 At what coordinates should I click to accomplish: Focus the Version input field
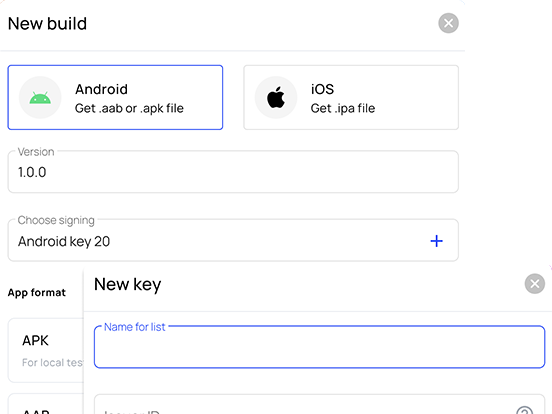[x=233, y=172]
